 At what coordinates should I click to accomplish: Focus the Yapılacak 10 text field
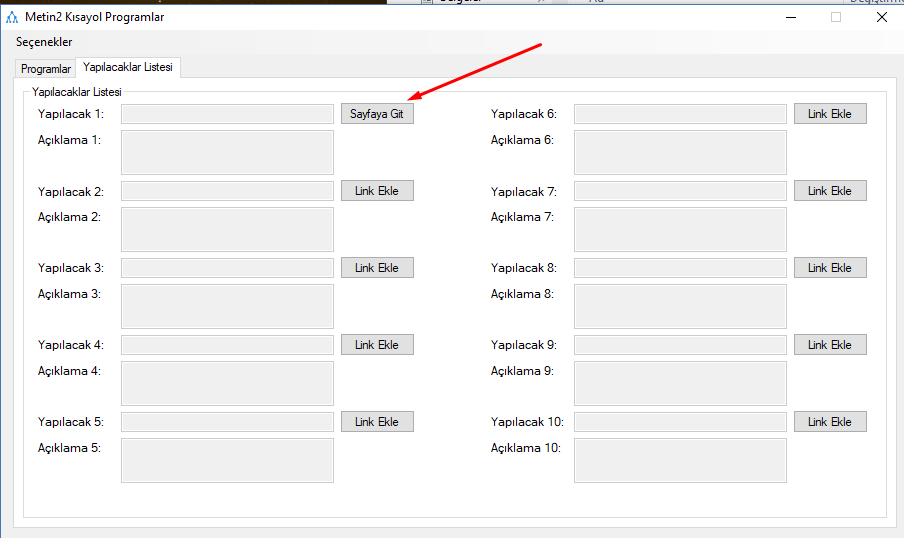pos(680,422)
